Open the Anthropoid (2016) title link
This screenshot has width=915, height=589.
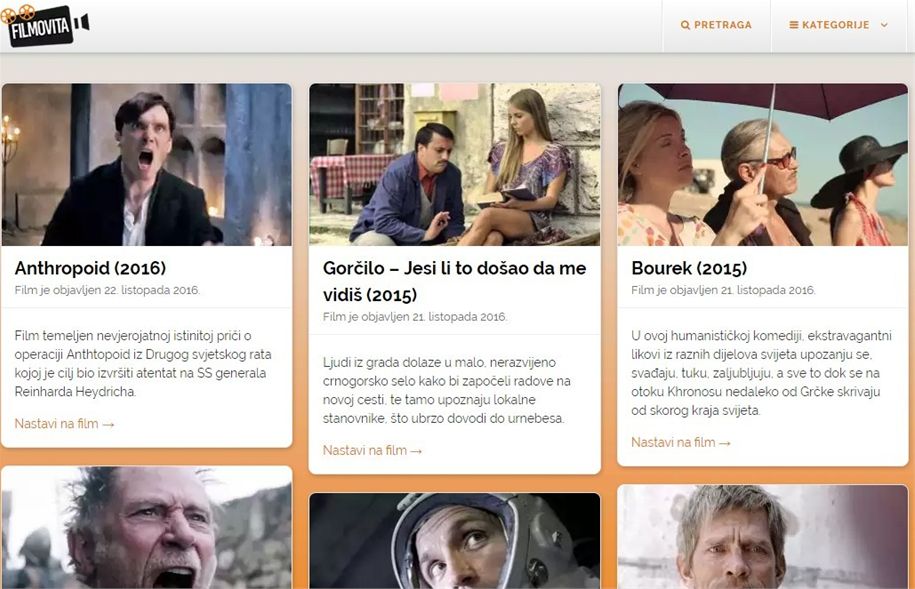click(x=90, y=268)
